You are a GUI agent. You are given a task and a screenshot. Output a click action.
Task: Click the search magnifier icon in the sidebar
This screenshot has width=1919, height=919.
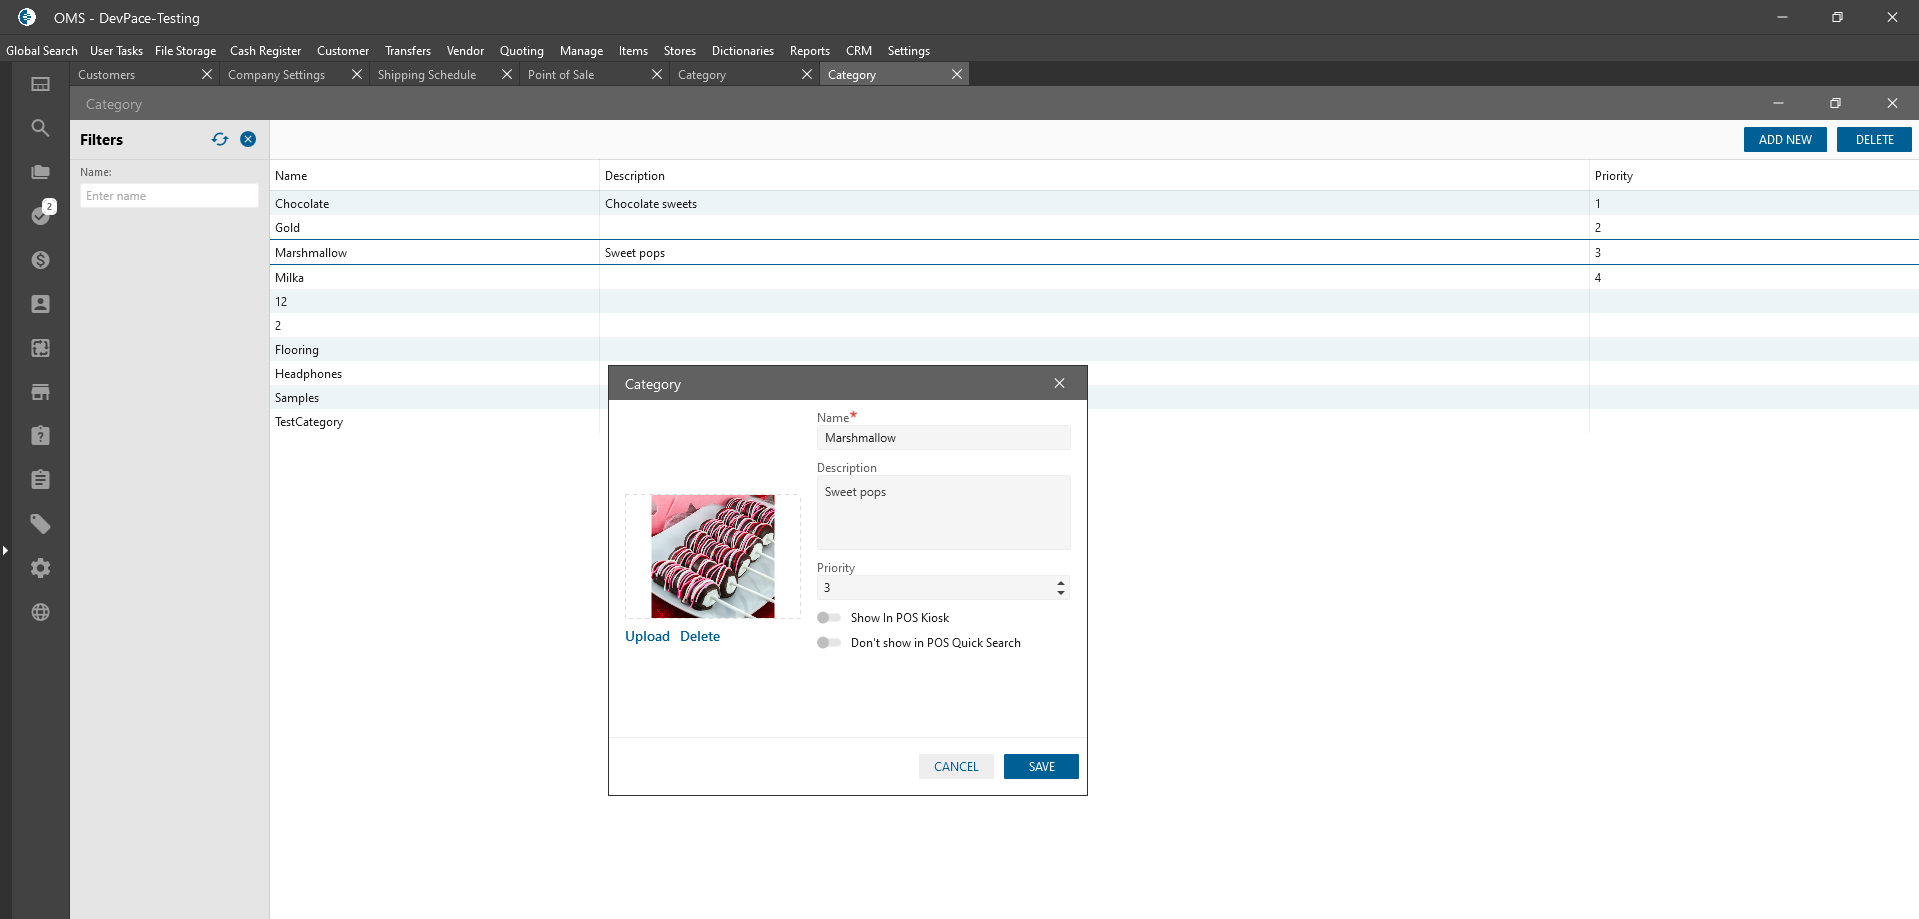pos(40,128)
